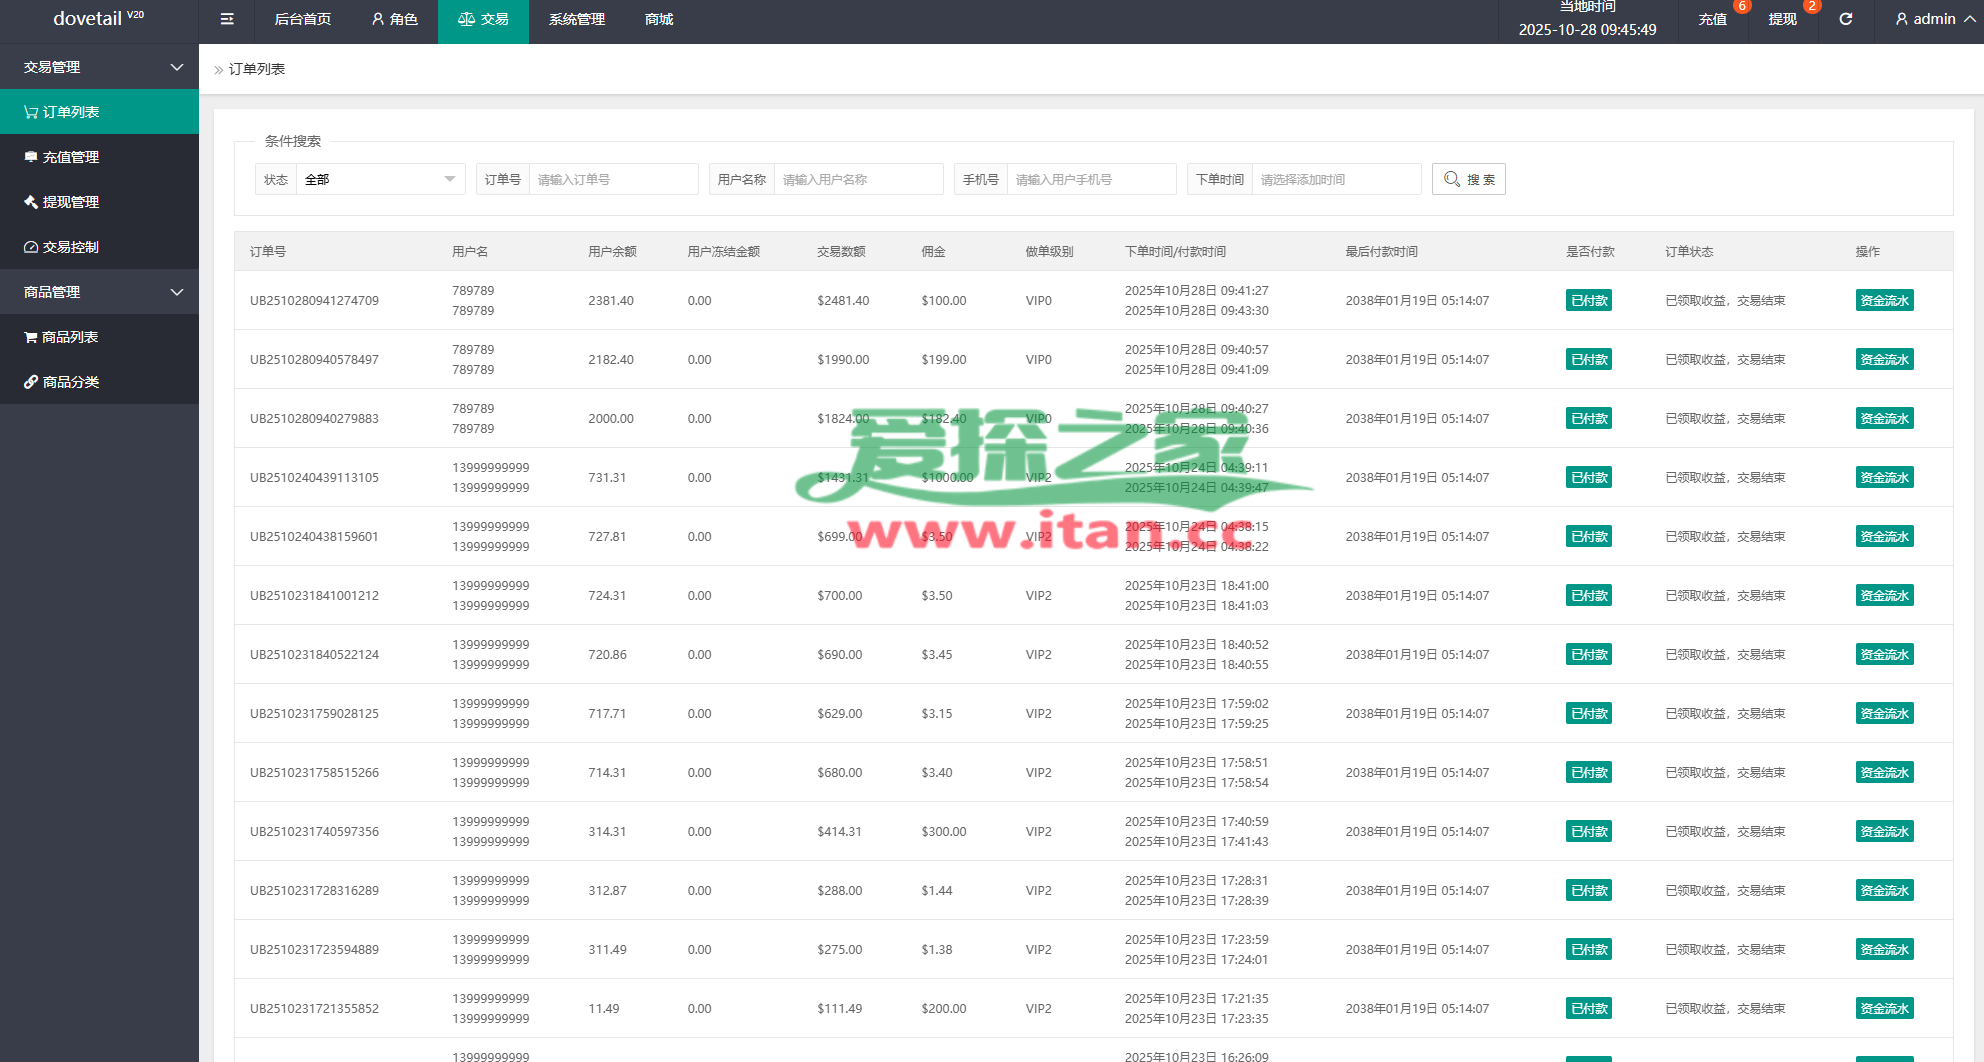Go to 后台首页 in top navigation
This screenshot has width=1984, height=1062.
(303, 19)
